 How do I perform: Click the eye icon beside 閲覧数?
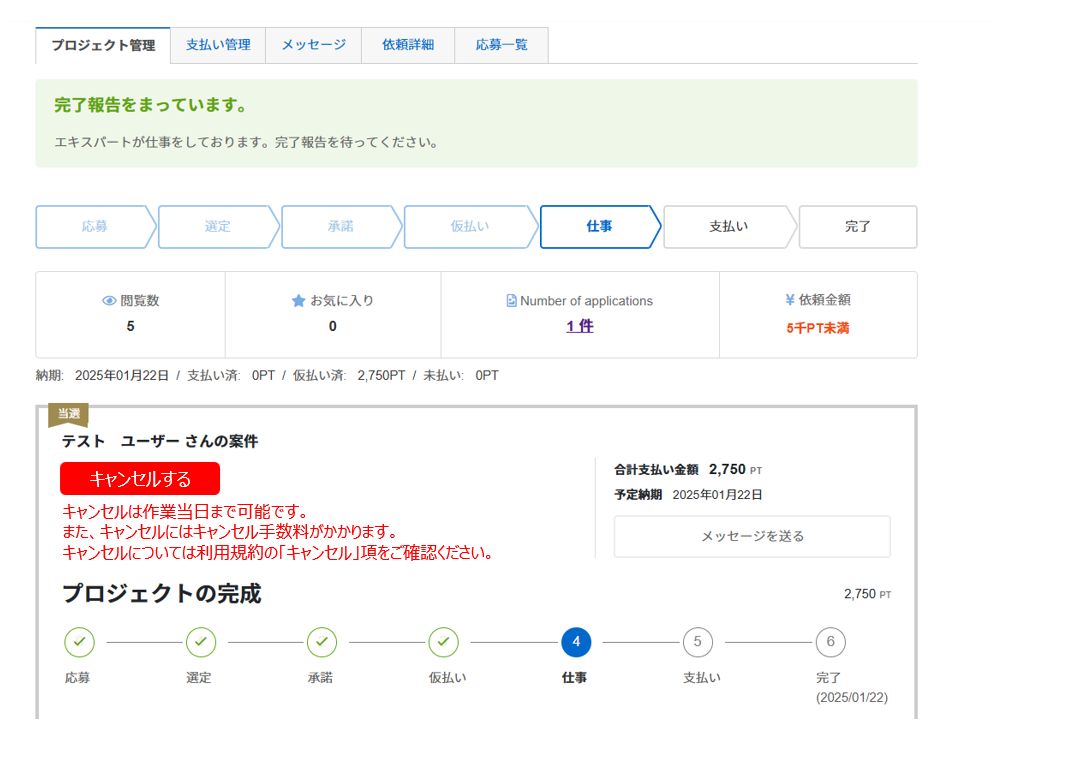(110, 301)
